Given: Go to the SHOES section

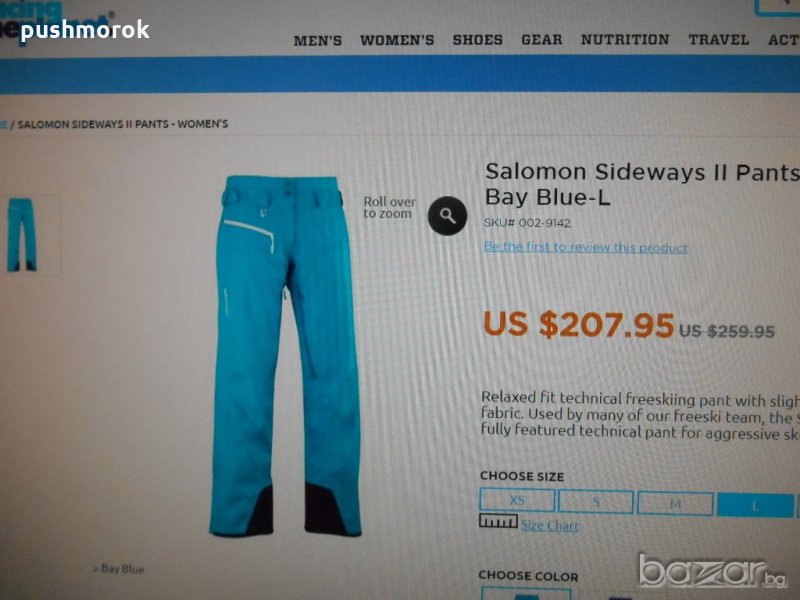Looking at the screenshot, I should coord(478,40).
